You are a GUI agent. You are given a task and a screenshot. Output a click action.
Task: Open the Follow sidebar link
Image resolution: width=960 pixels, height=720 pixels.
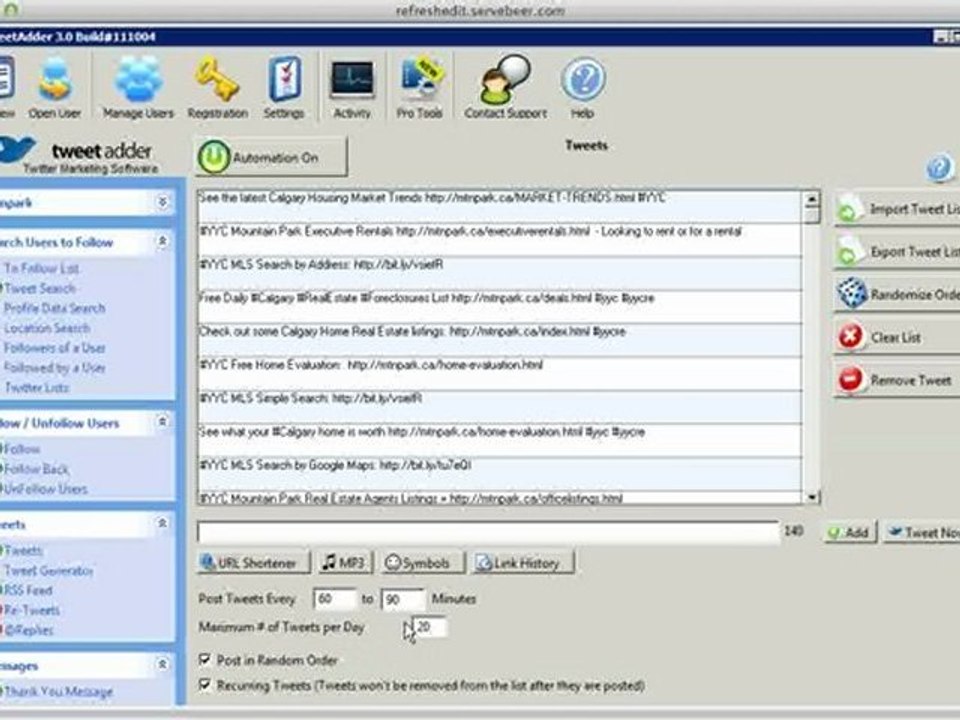pyautogui.click(x=22, y=449)
